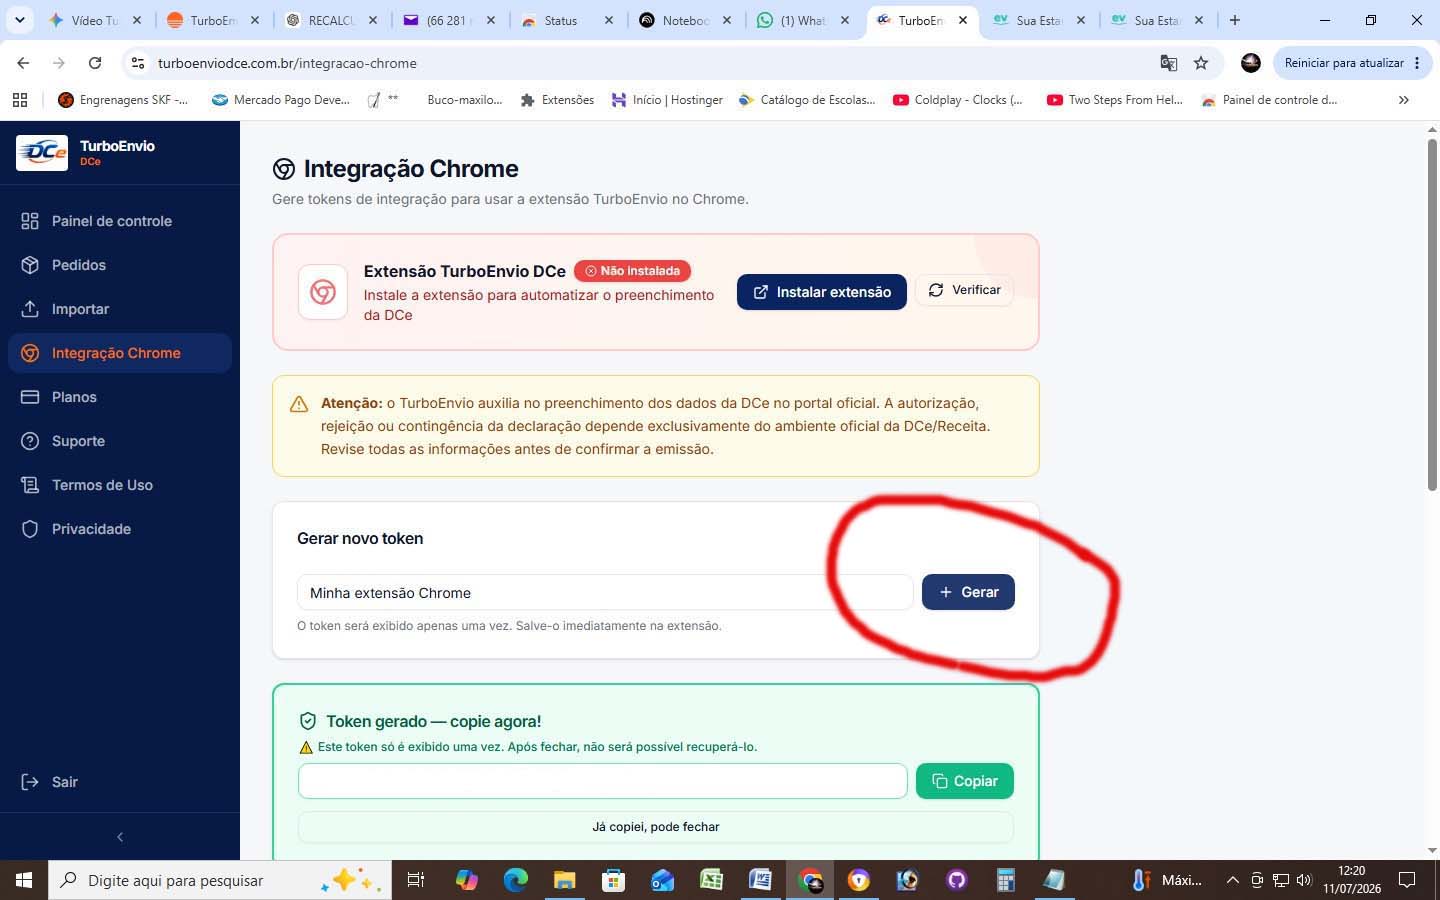Click the token name input field

coord(605,592)
